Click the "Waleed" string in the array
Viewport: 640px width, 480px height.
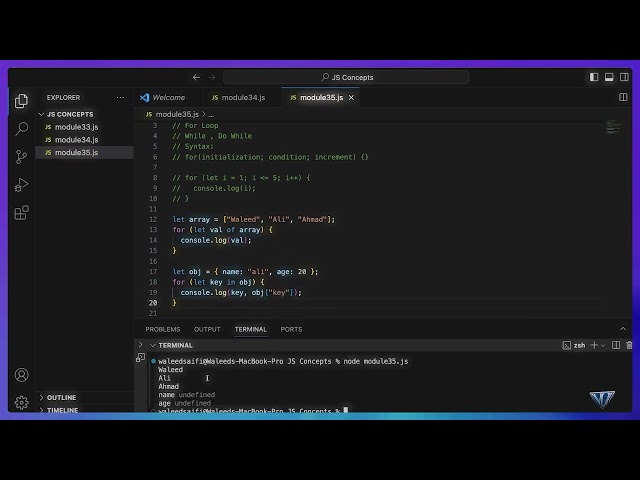[243, 220]
